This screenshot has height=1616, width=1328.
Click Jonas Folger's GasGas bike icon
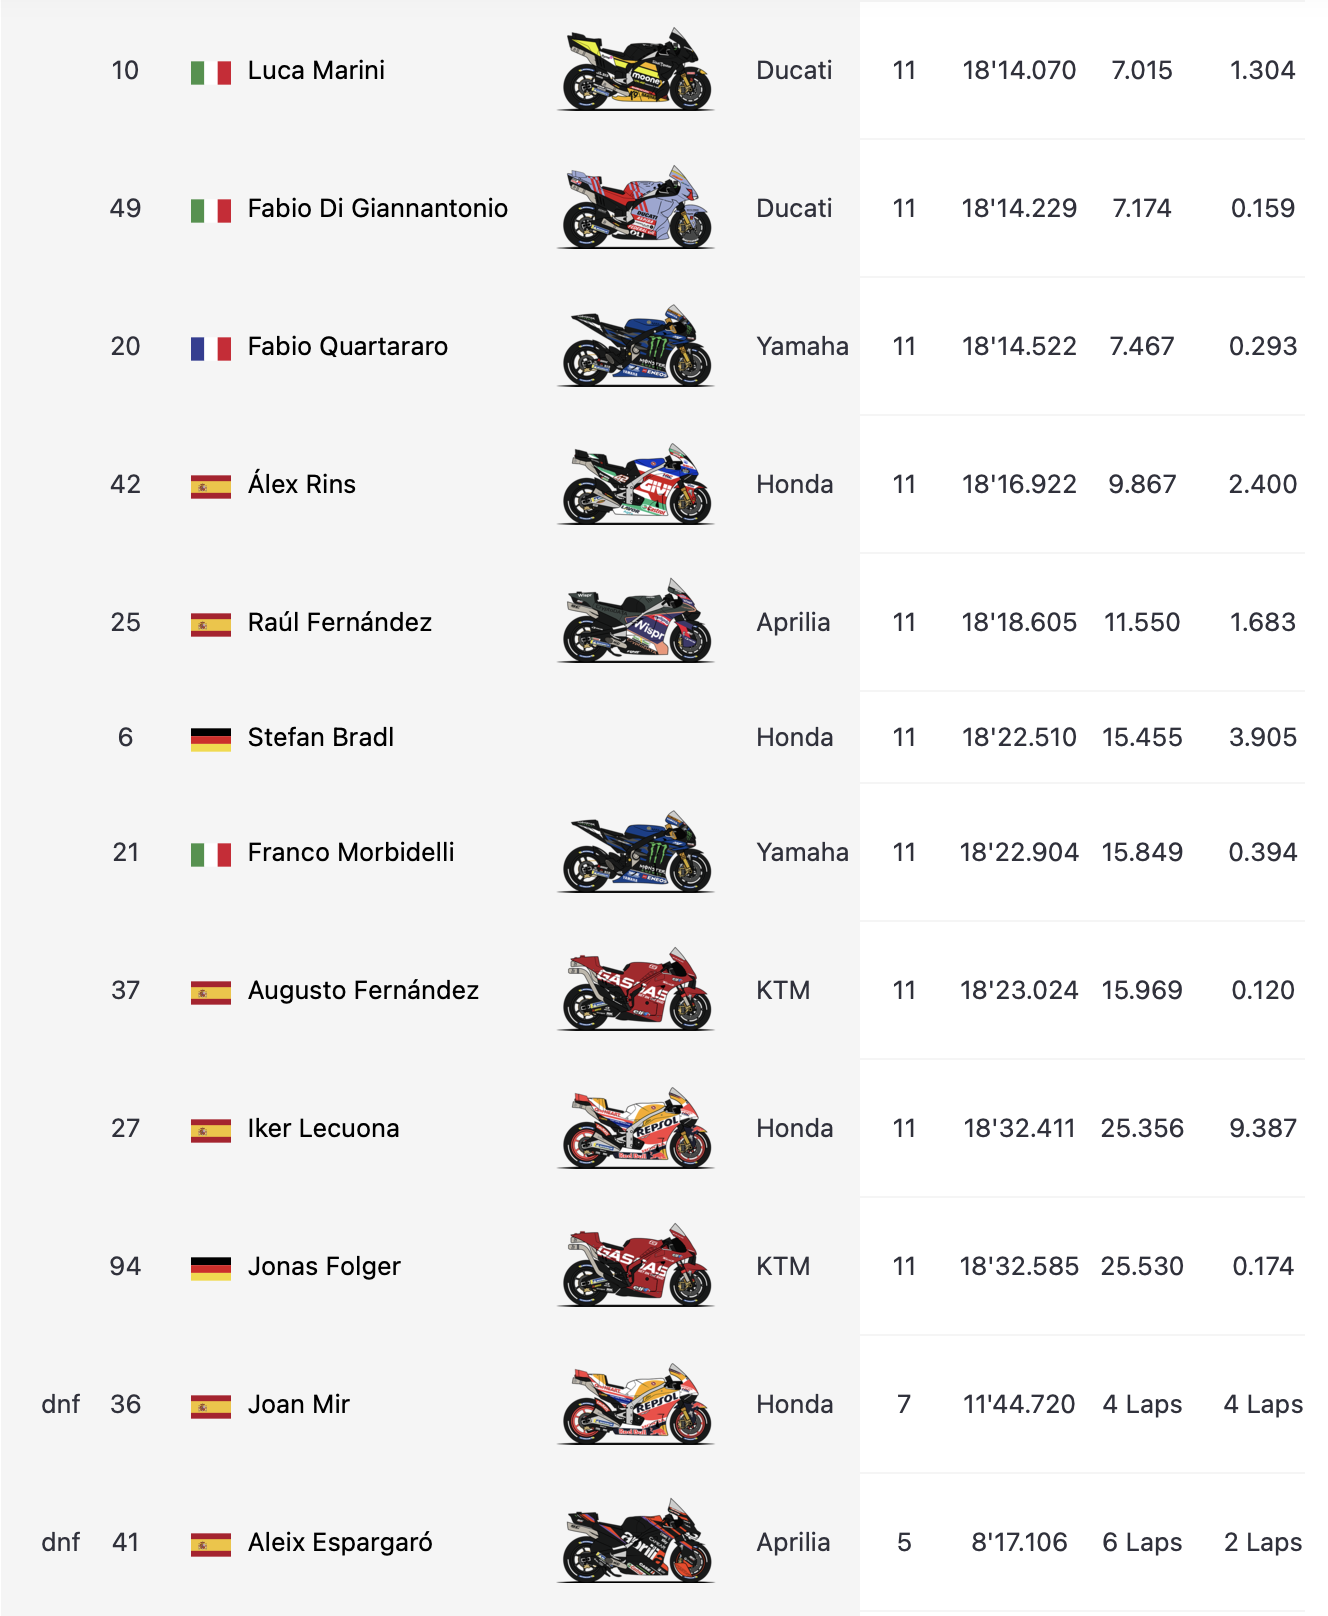[x=636, y=1266]
